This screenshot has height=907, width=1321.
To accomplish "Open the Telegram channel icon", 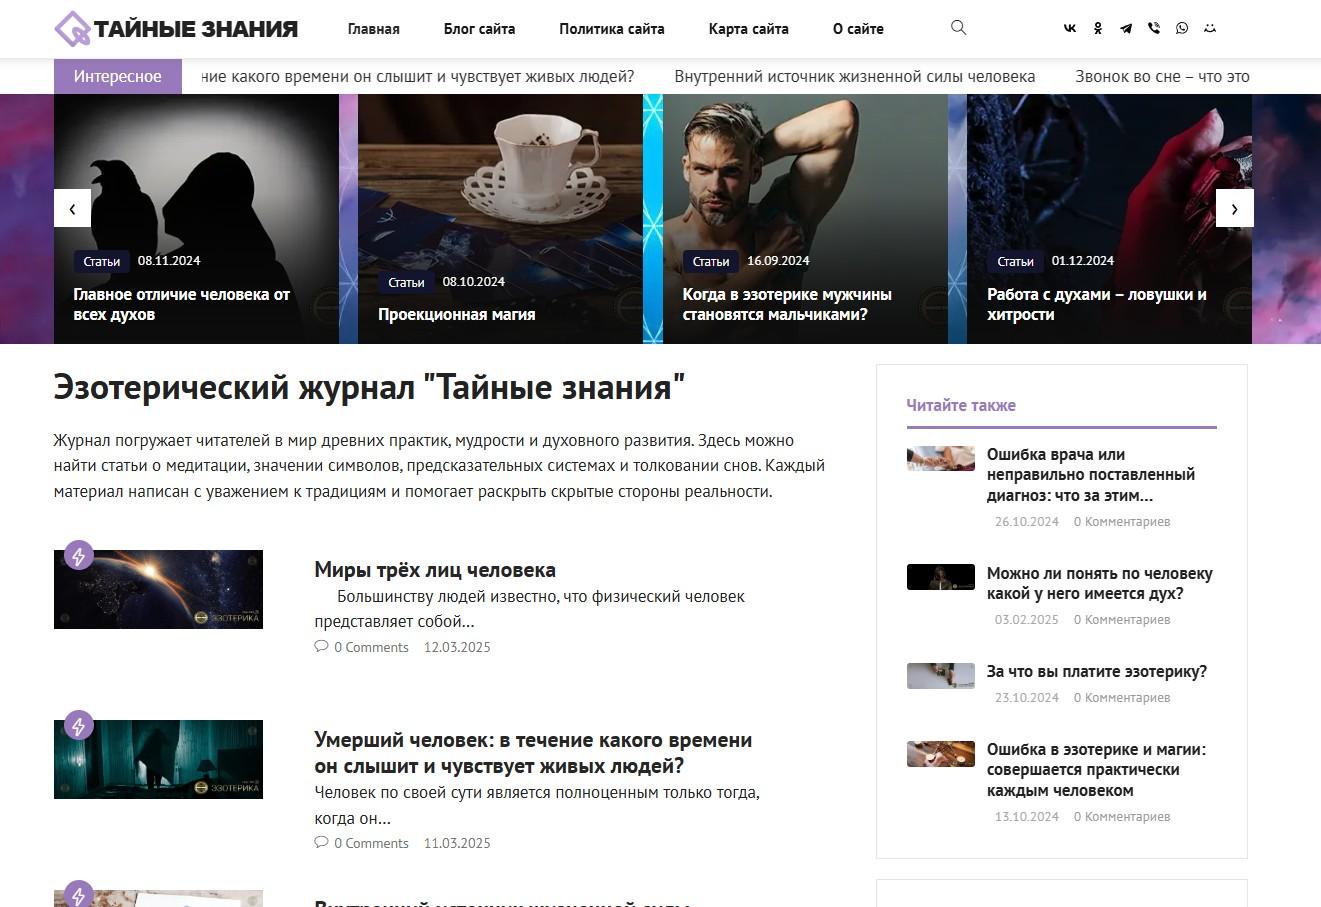I will [1126, 29].
